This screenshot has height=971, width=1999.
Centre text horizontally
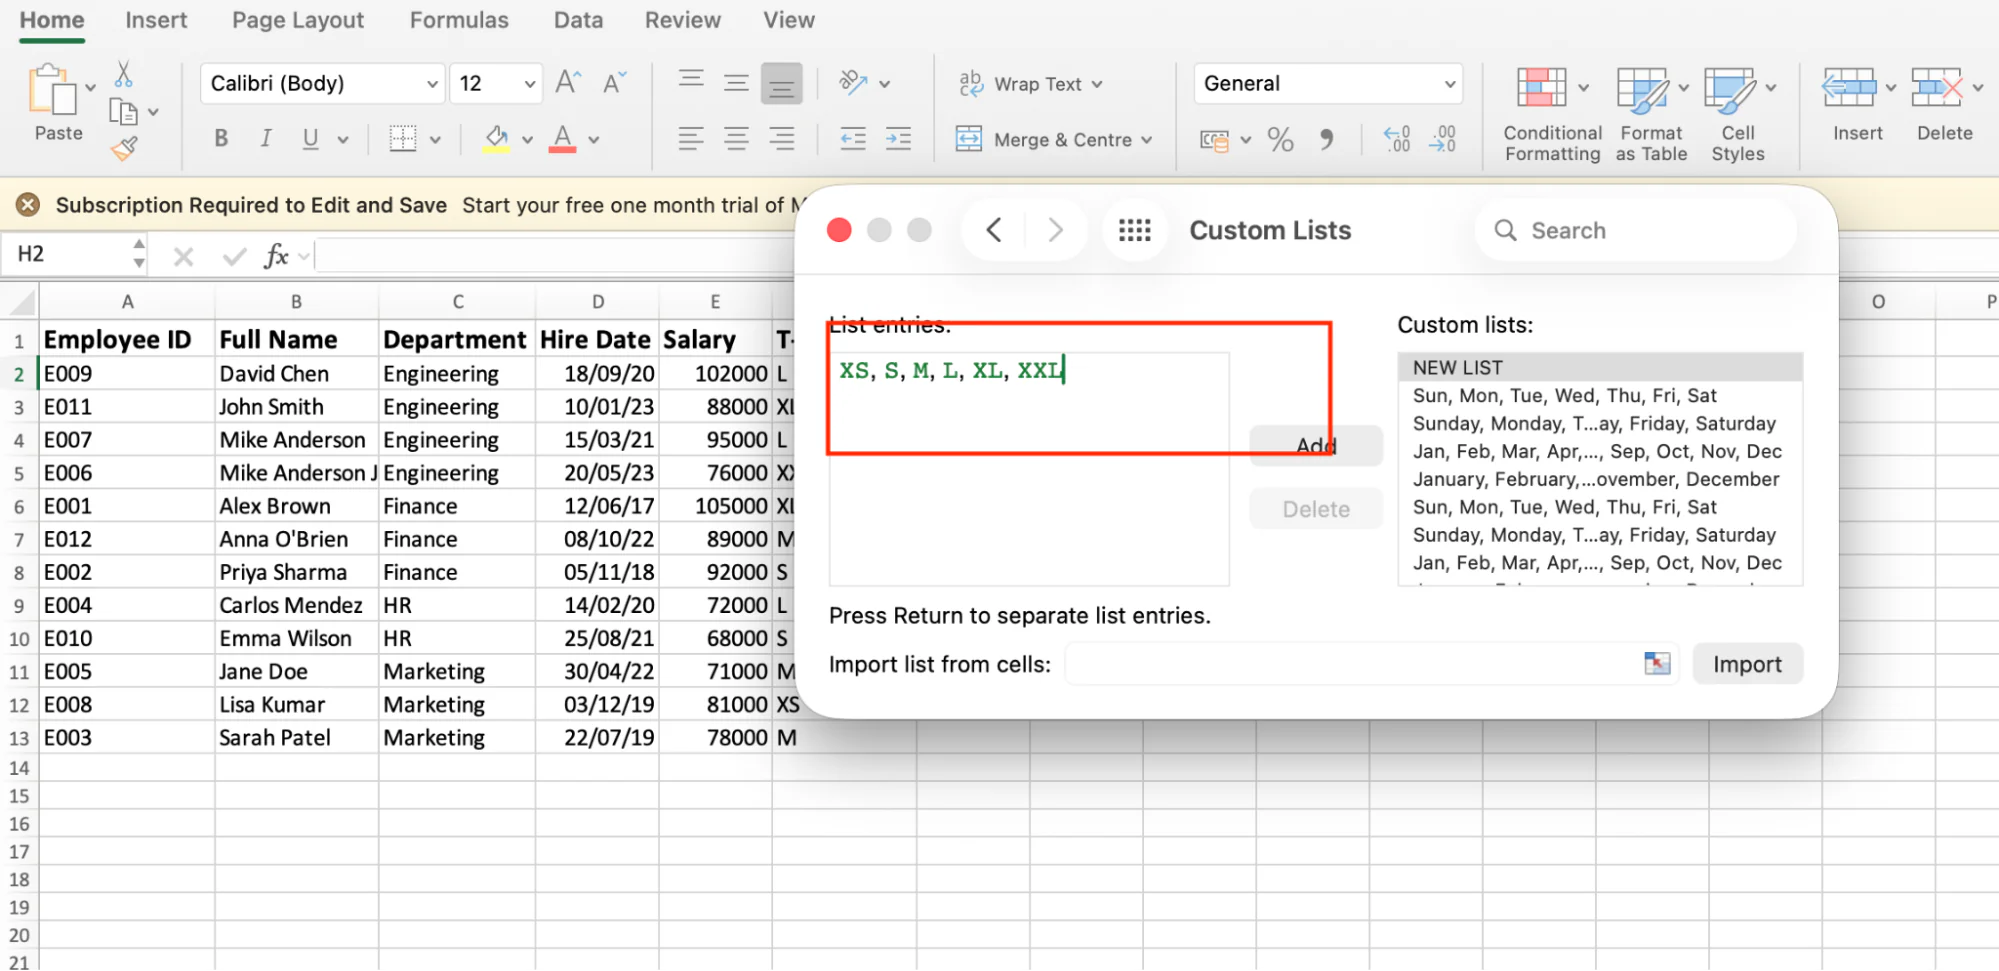click(x=736, y=138)
